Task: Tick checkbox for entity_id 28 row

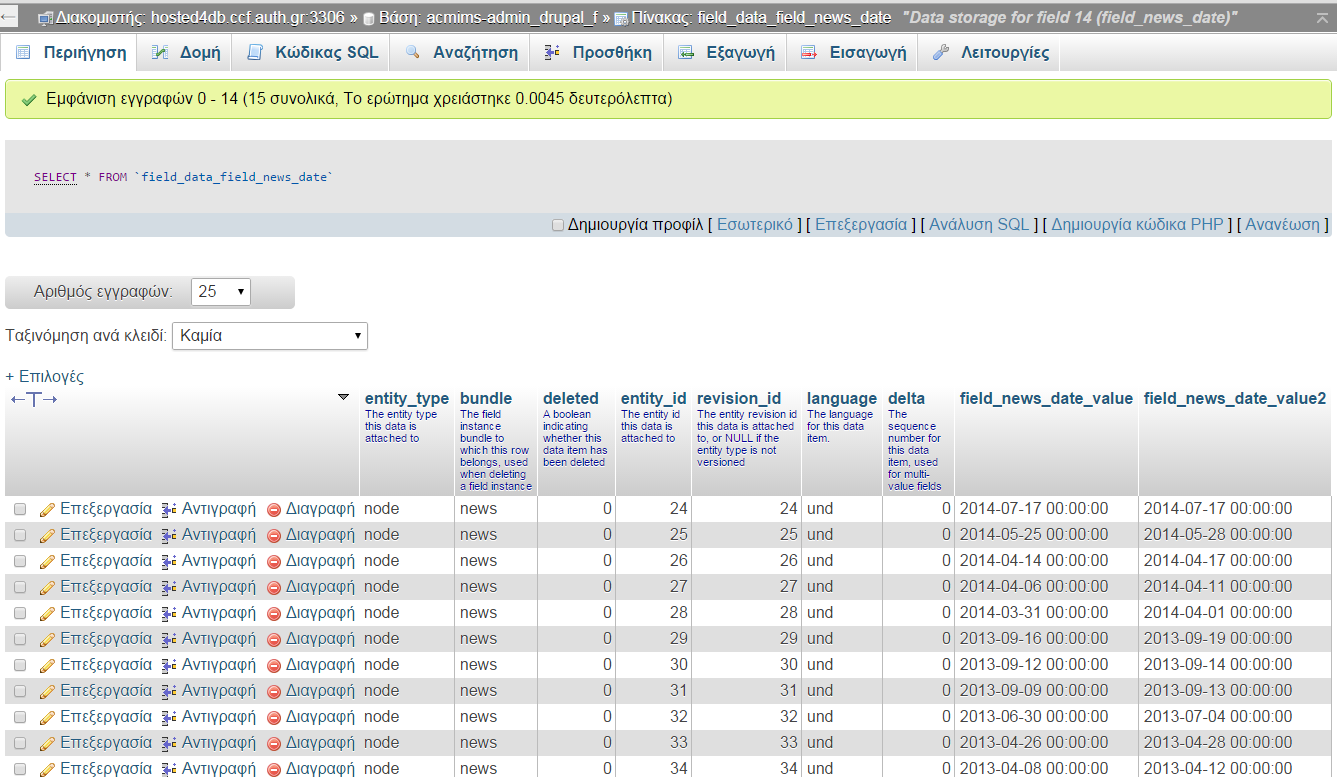Action: (x=20, y=613)
